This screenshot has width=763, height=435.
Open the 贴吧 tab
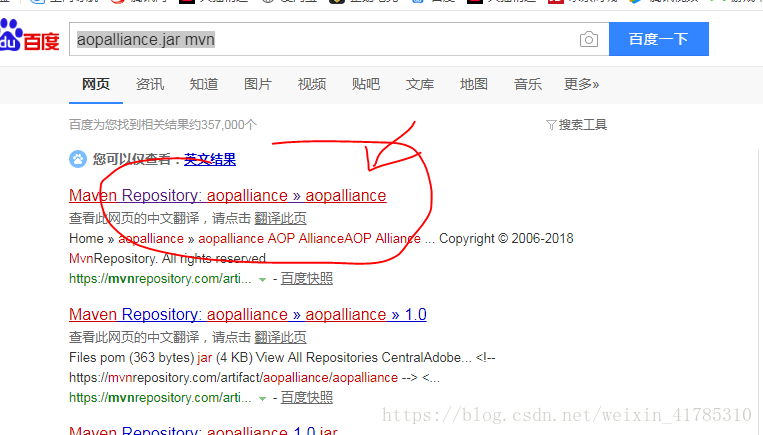pos(366,84)
